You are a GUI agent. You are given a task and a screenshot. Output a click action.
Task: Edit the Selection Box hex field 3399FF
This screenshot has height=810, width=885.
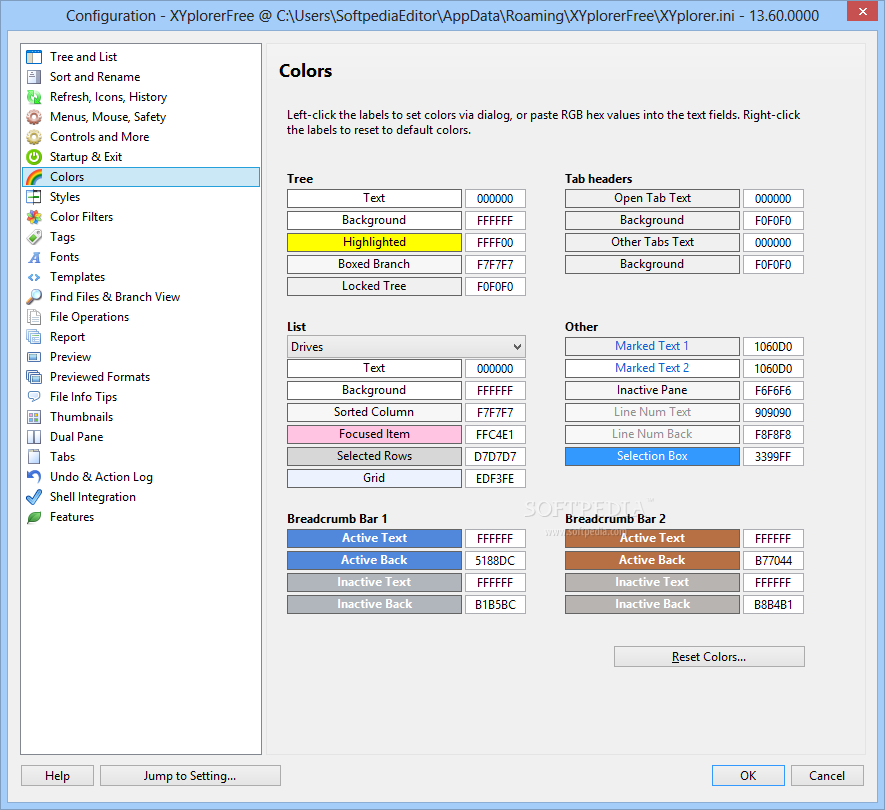coord(773,457)
